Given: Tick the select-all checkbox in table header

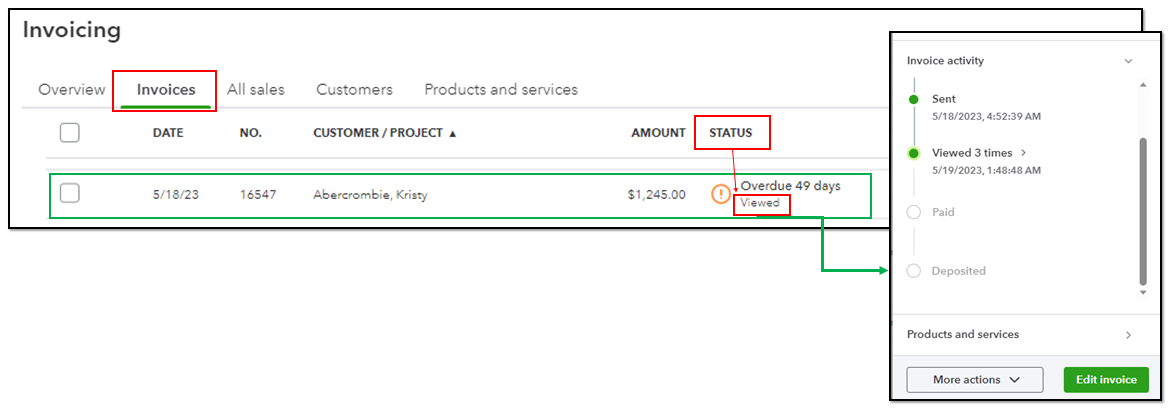Looking at the screenshot, I should point(69,133).
